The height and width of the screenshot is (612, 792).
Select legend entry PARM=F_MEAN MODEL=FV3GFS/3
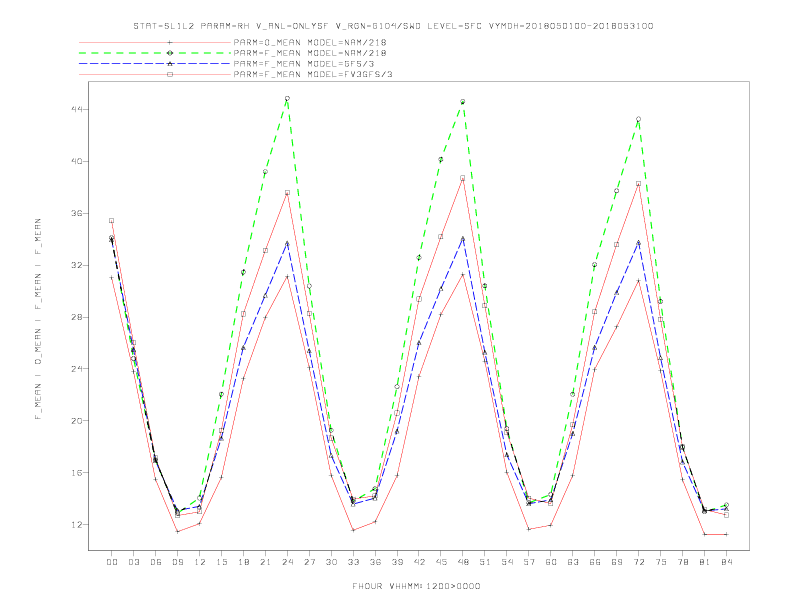tap(313, 74)
